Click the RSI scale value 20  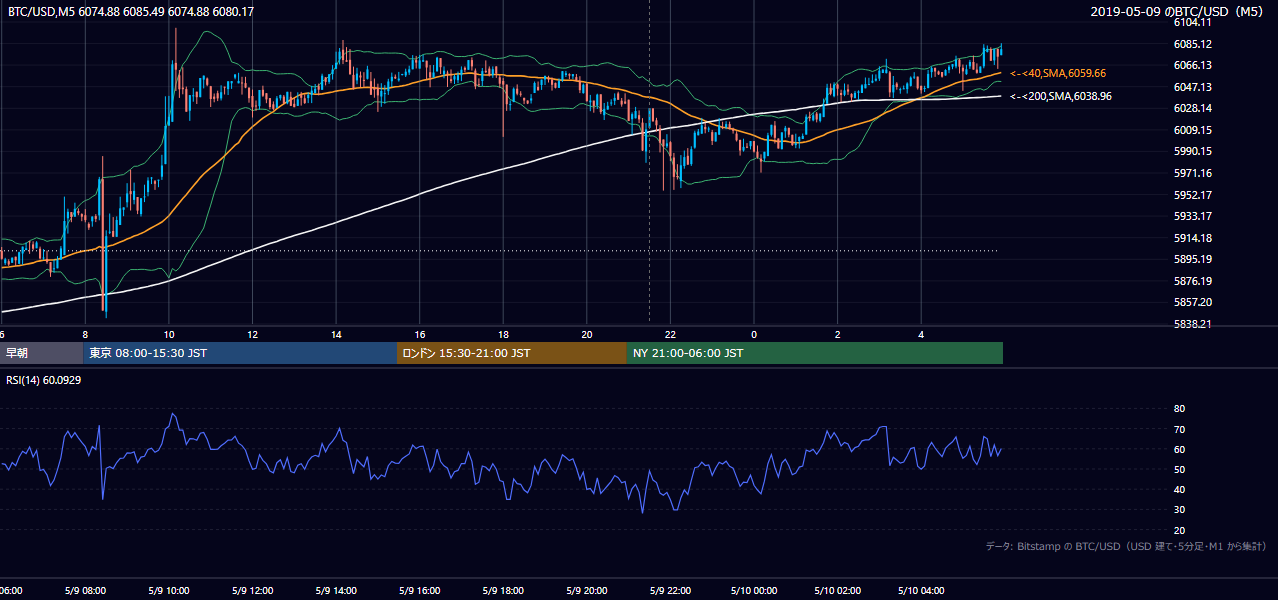point(1179,530)
